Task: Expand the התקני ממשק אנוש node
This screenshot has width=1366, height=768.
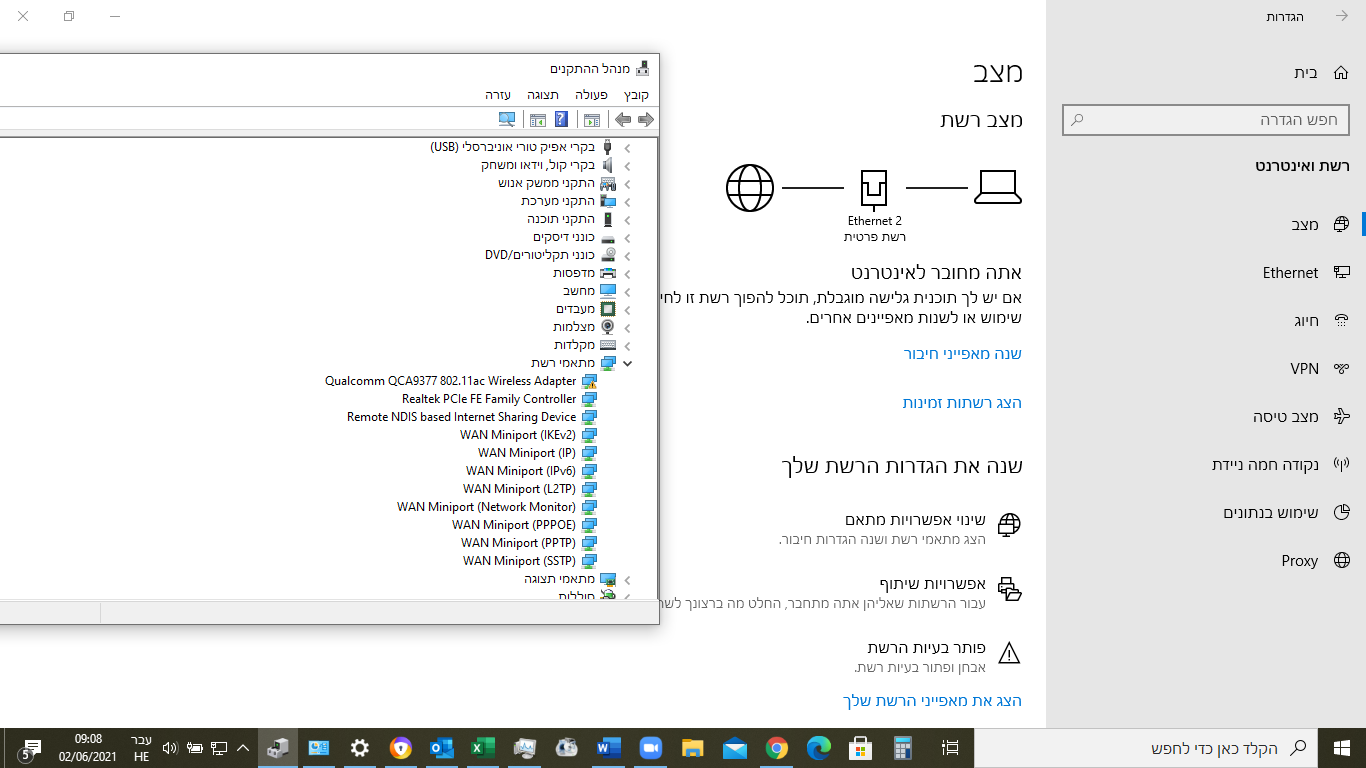Action: pos(628,183)
